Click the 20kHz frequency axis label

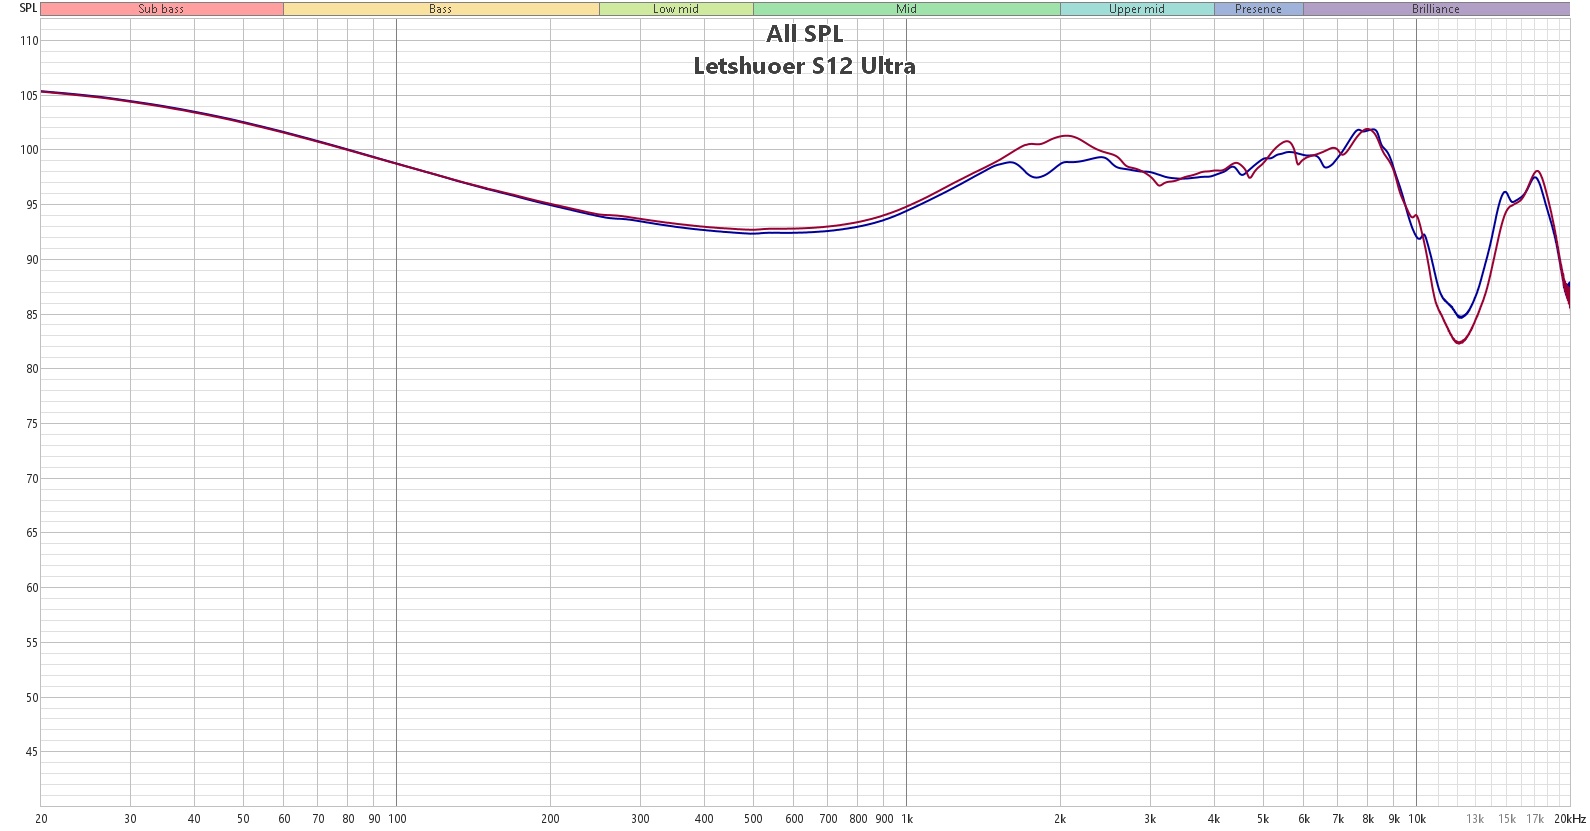coord(1570,819)
